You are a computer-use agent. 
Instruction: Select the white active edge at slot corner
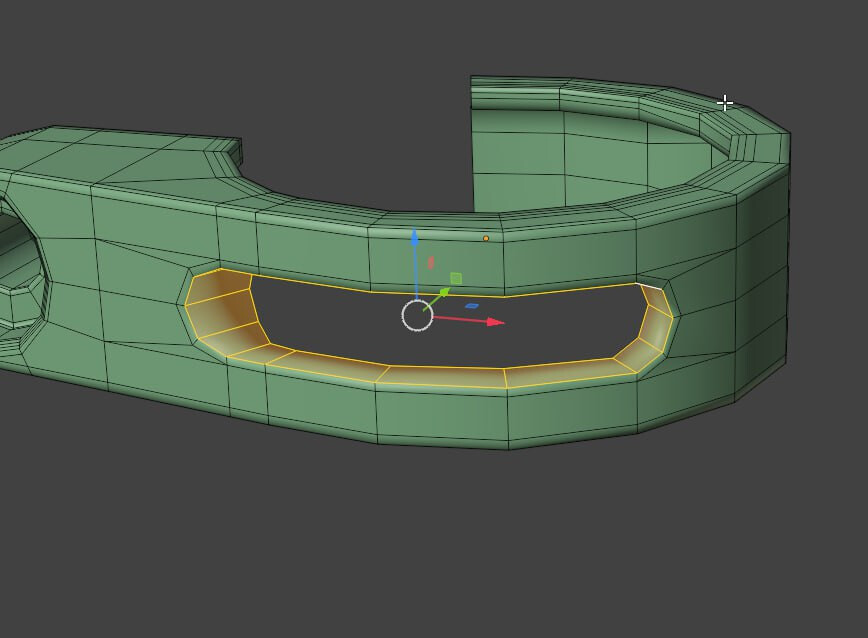[x=649, y=286]
